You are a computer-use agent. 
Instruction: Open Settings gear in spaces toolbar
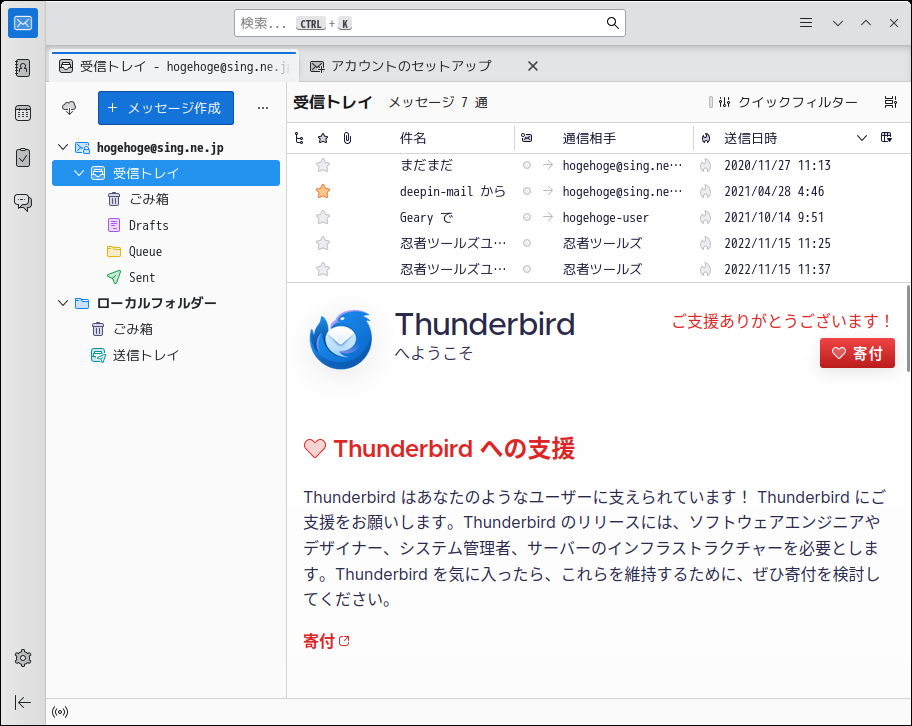click(23, 658)
